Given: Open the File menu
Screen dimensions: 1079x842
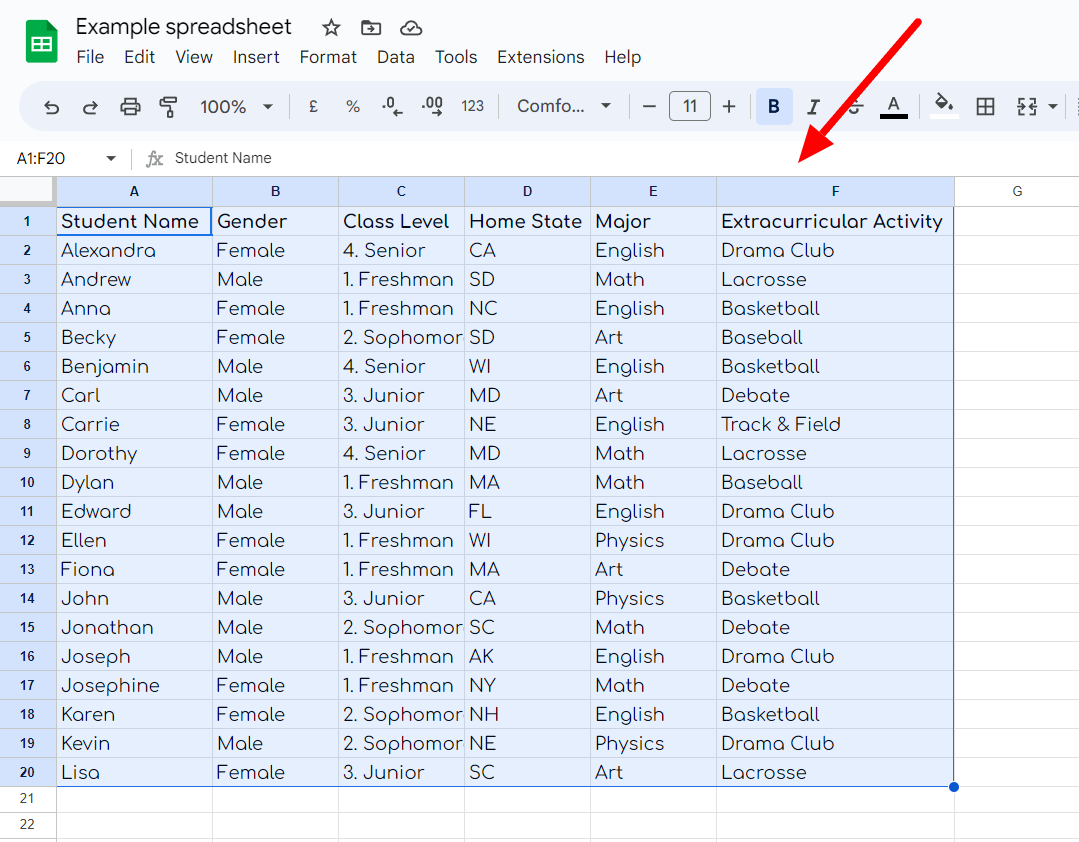Looking at the screenshot, I should click(x=90, y=57).
